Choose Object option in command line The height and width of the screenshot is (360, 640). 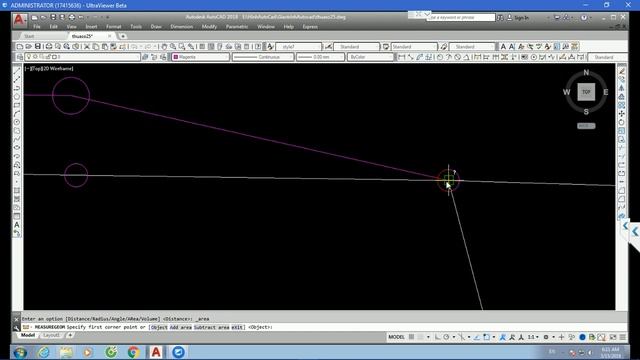158,327
